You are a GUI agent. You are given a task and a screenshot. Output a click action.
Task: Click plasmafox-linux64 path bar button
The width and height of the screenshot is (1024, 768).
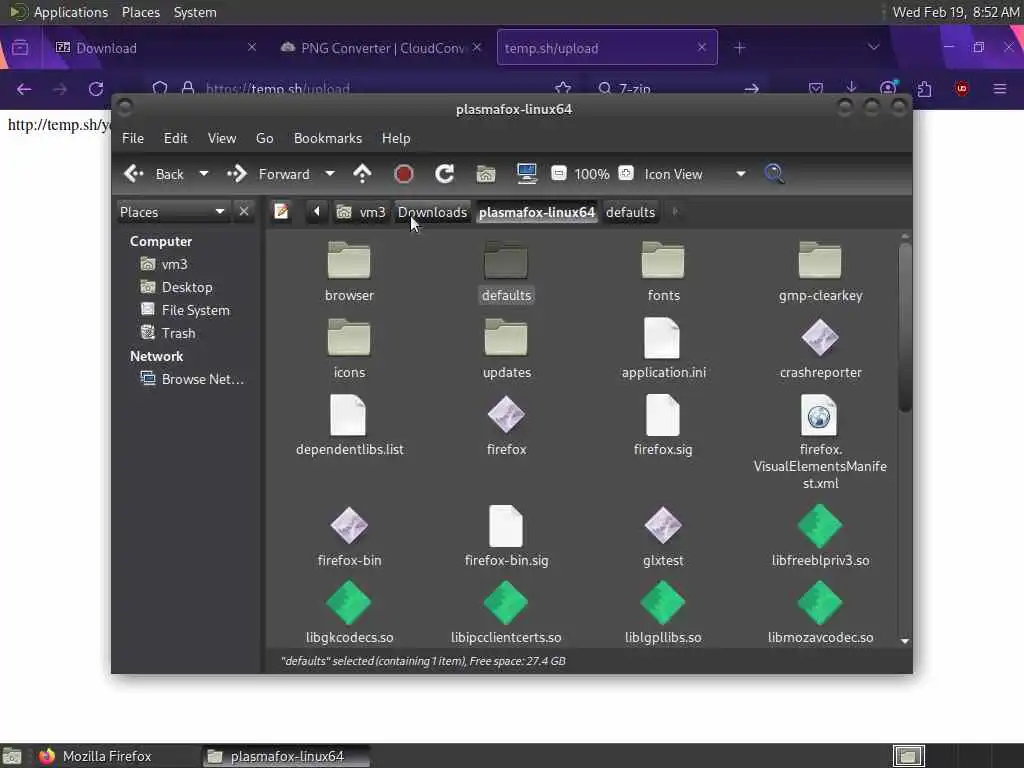click(537, 212)
